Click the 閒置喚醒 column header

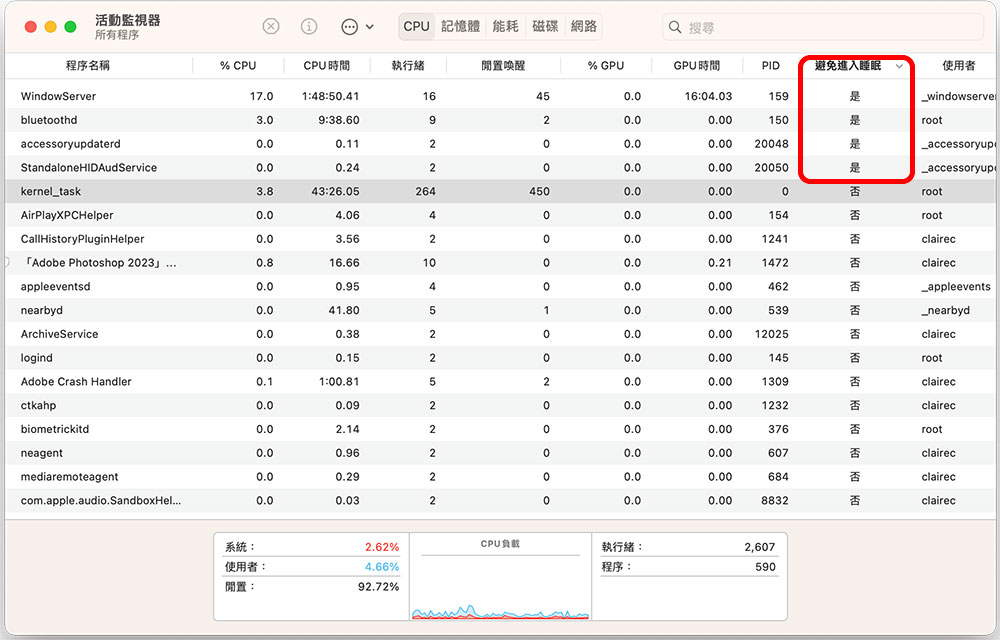(x=502, y=66)
